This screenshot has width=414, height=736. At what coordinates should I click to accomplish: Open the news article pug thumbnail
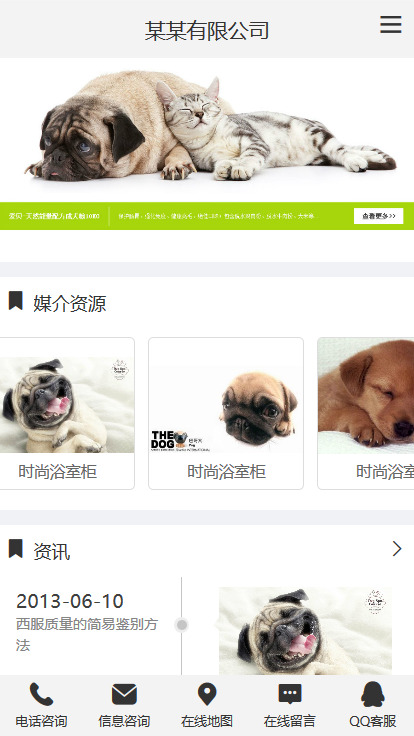tap(306, 631)
